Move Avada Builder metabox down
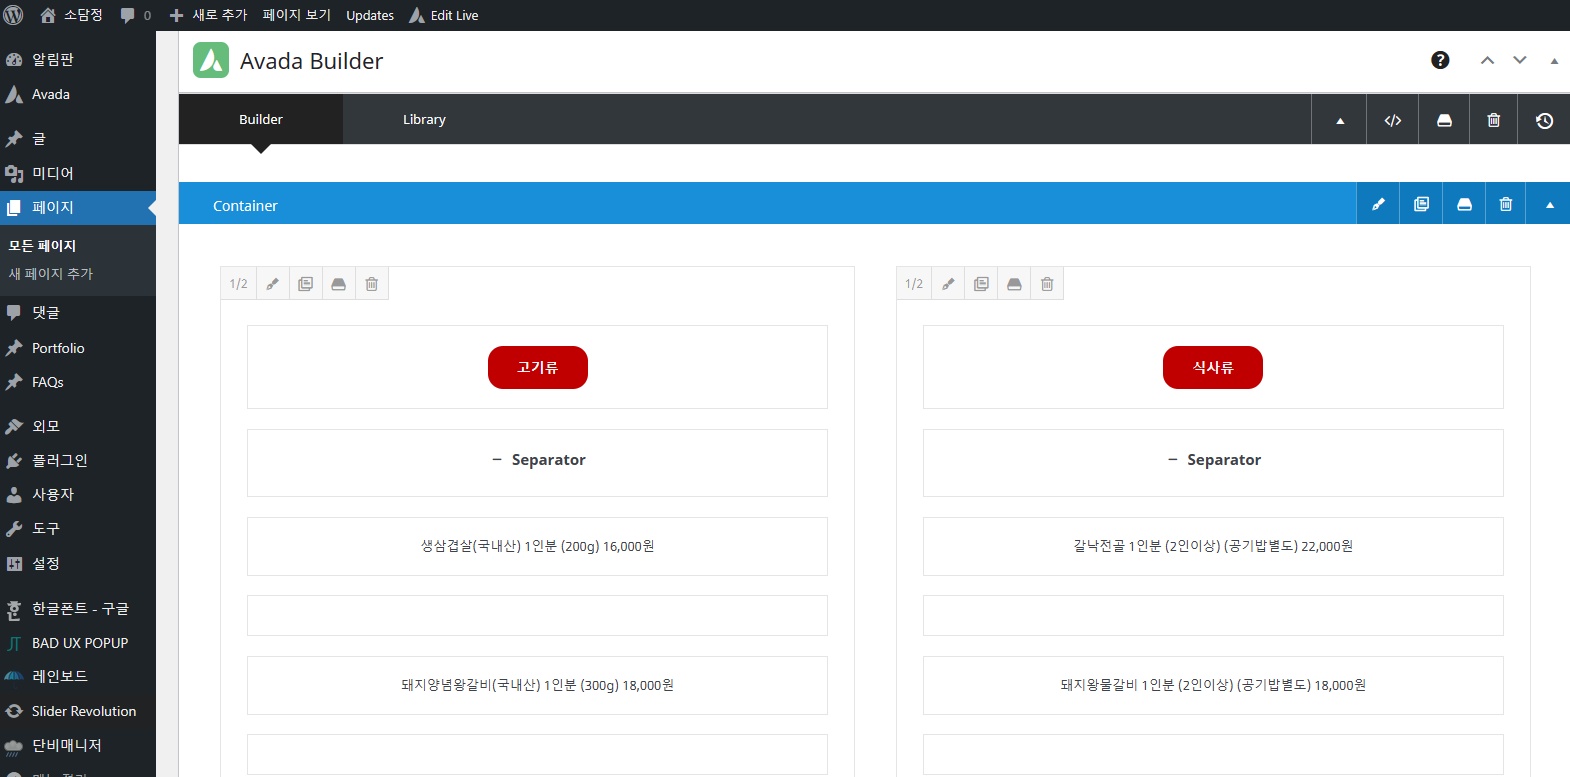The image size is (1570, 777). tap(1519, 60)
